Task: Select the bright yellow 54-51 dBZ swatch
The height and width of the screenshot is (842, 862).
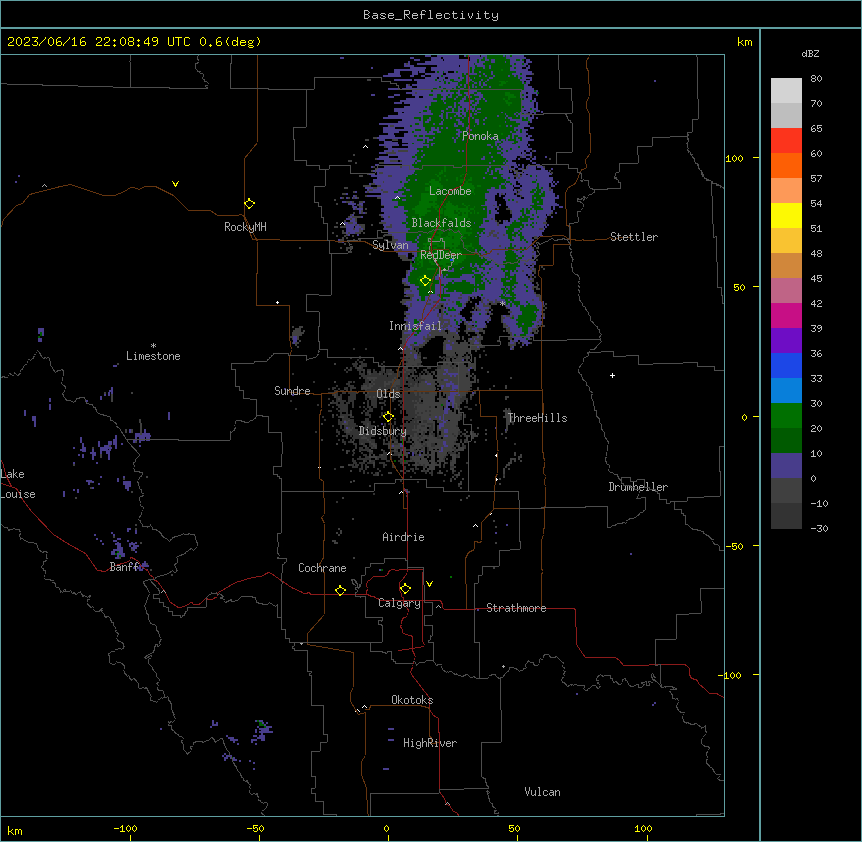Action: (x=786, y=215)
